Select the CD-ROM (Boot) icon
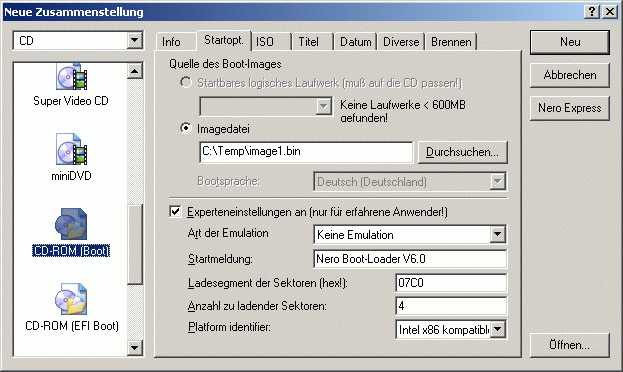623x372 pixels. coord(71,224)
